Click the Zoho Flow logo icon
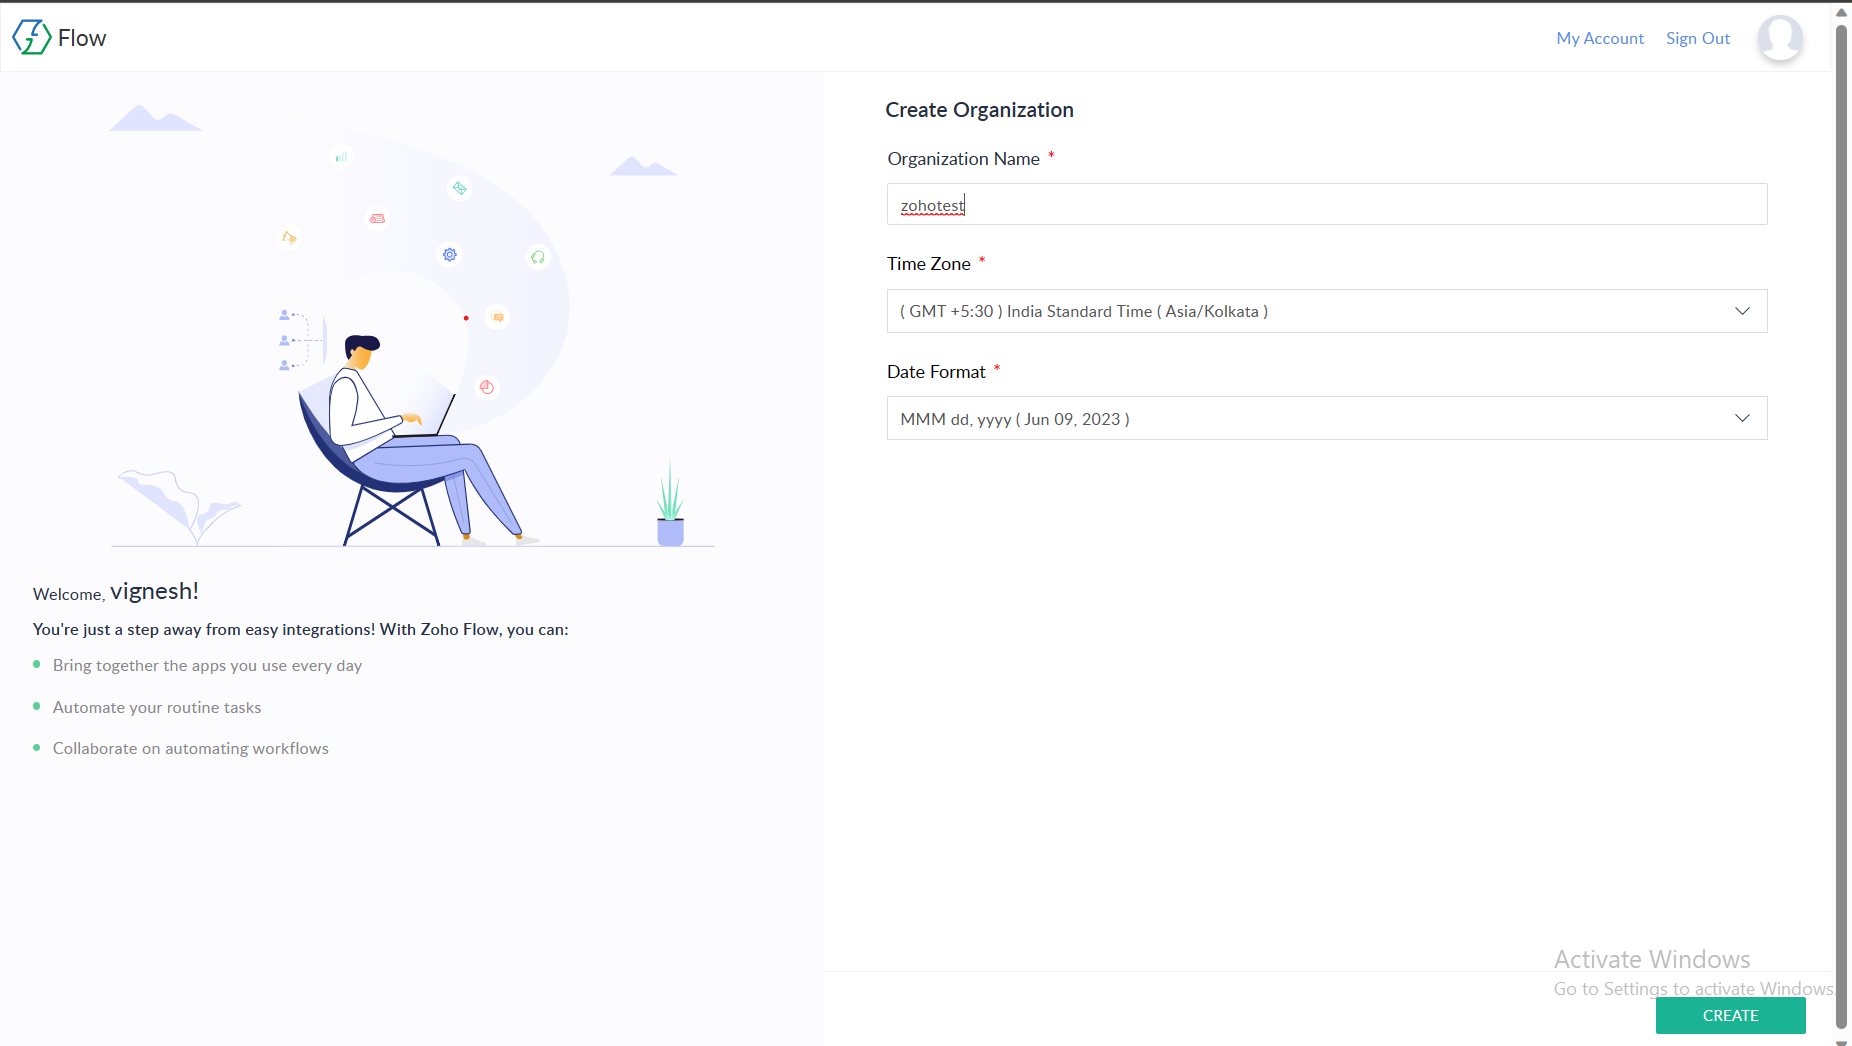This screenshot has width=1852, height=1046. point(31,37)
